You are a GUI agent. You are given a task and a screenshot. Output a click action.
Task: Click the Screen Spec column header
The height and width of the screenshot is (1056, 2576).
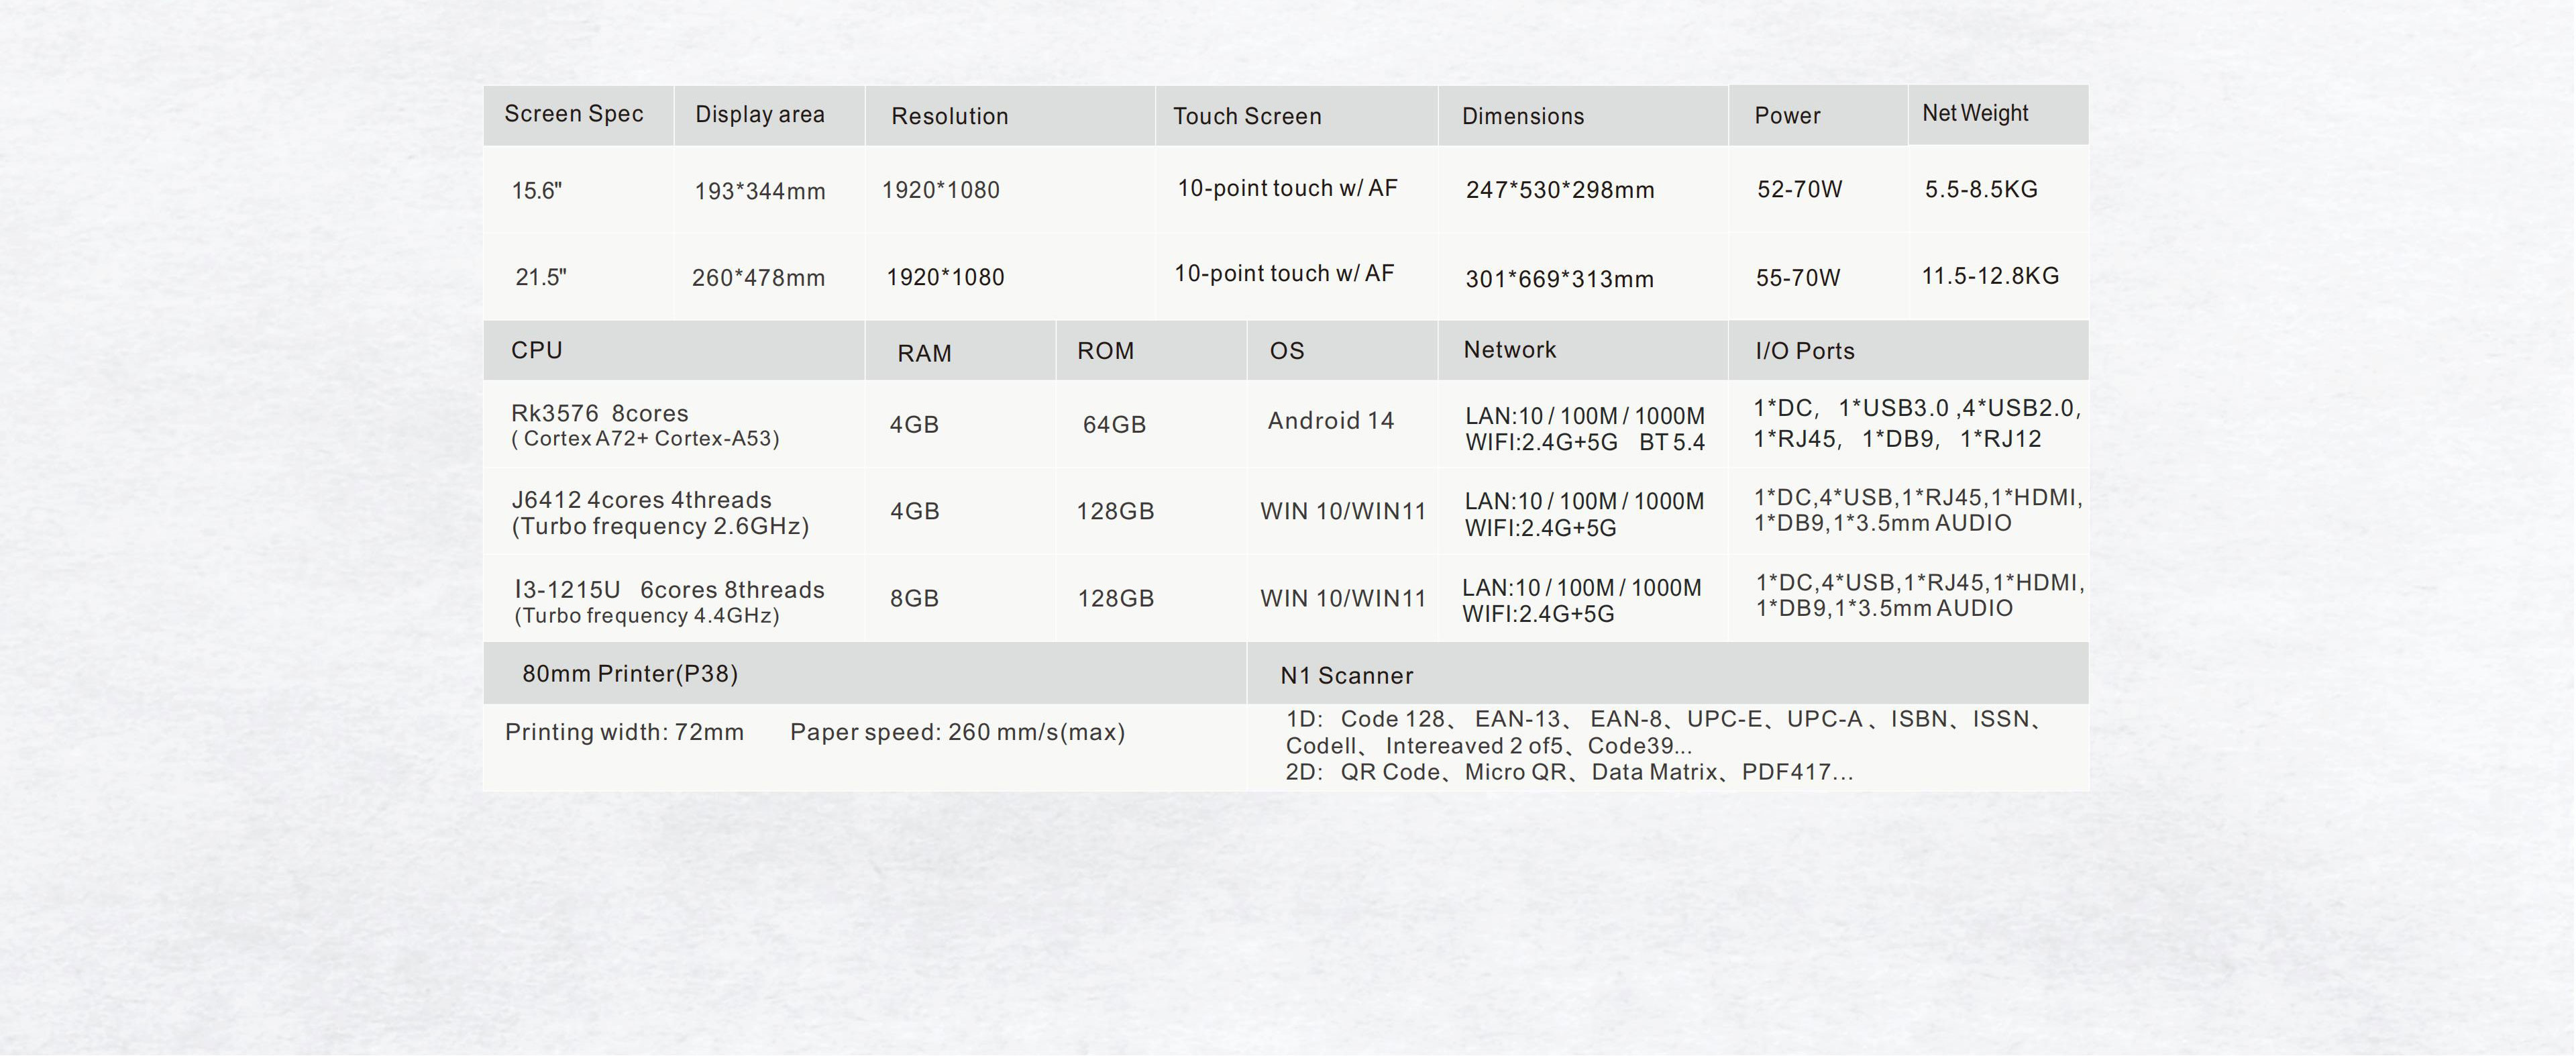tap(573, 114)
